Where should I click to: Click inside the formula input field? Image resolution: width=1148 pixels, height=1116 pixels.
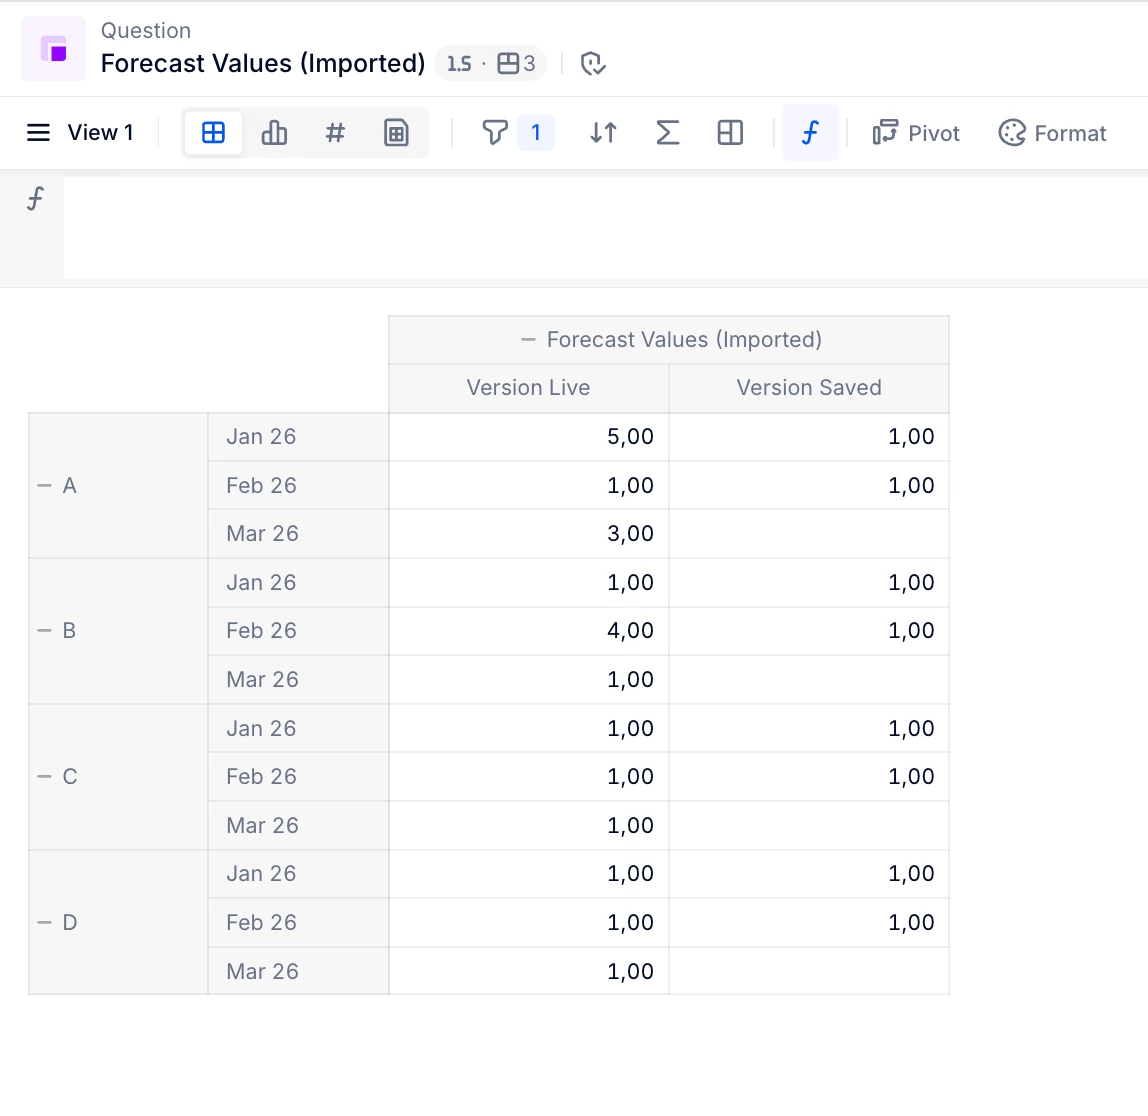click(600, 227)
